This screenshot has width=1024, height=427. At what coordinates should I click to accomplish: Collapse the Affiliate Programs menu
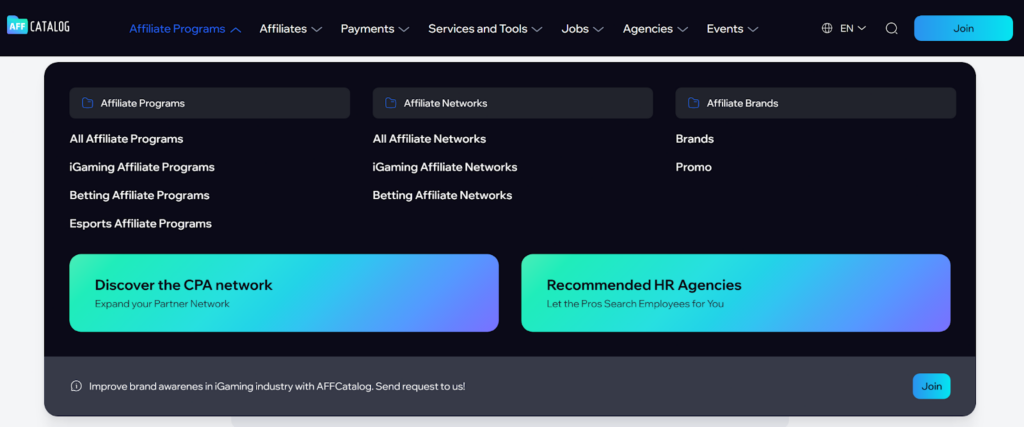point(185,29)
